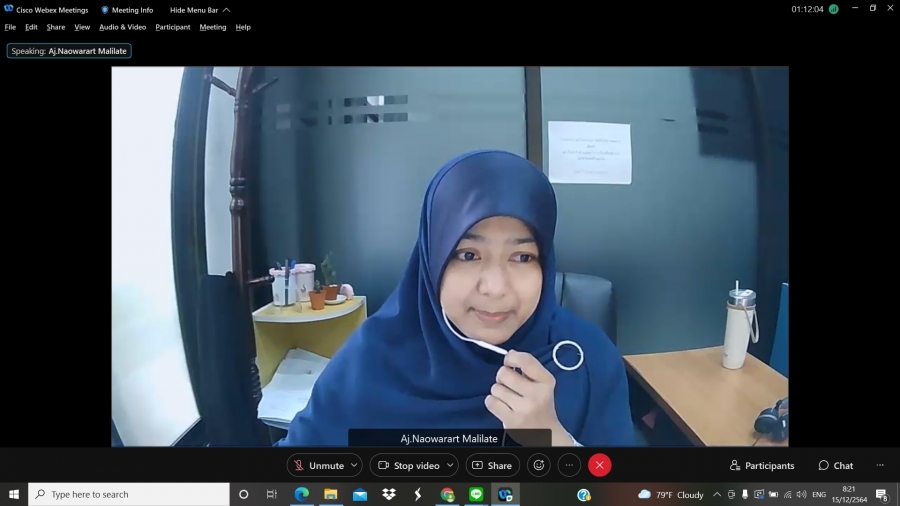Click the Windows taskbar search box

pyautogui.click(x=130, y=494)
